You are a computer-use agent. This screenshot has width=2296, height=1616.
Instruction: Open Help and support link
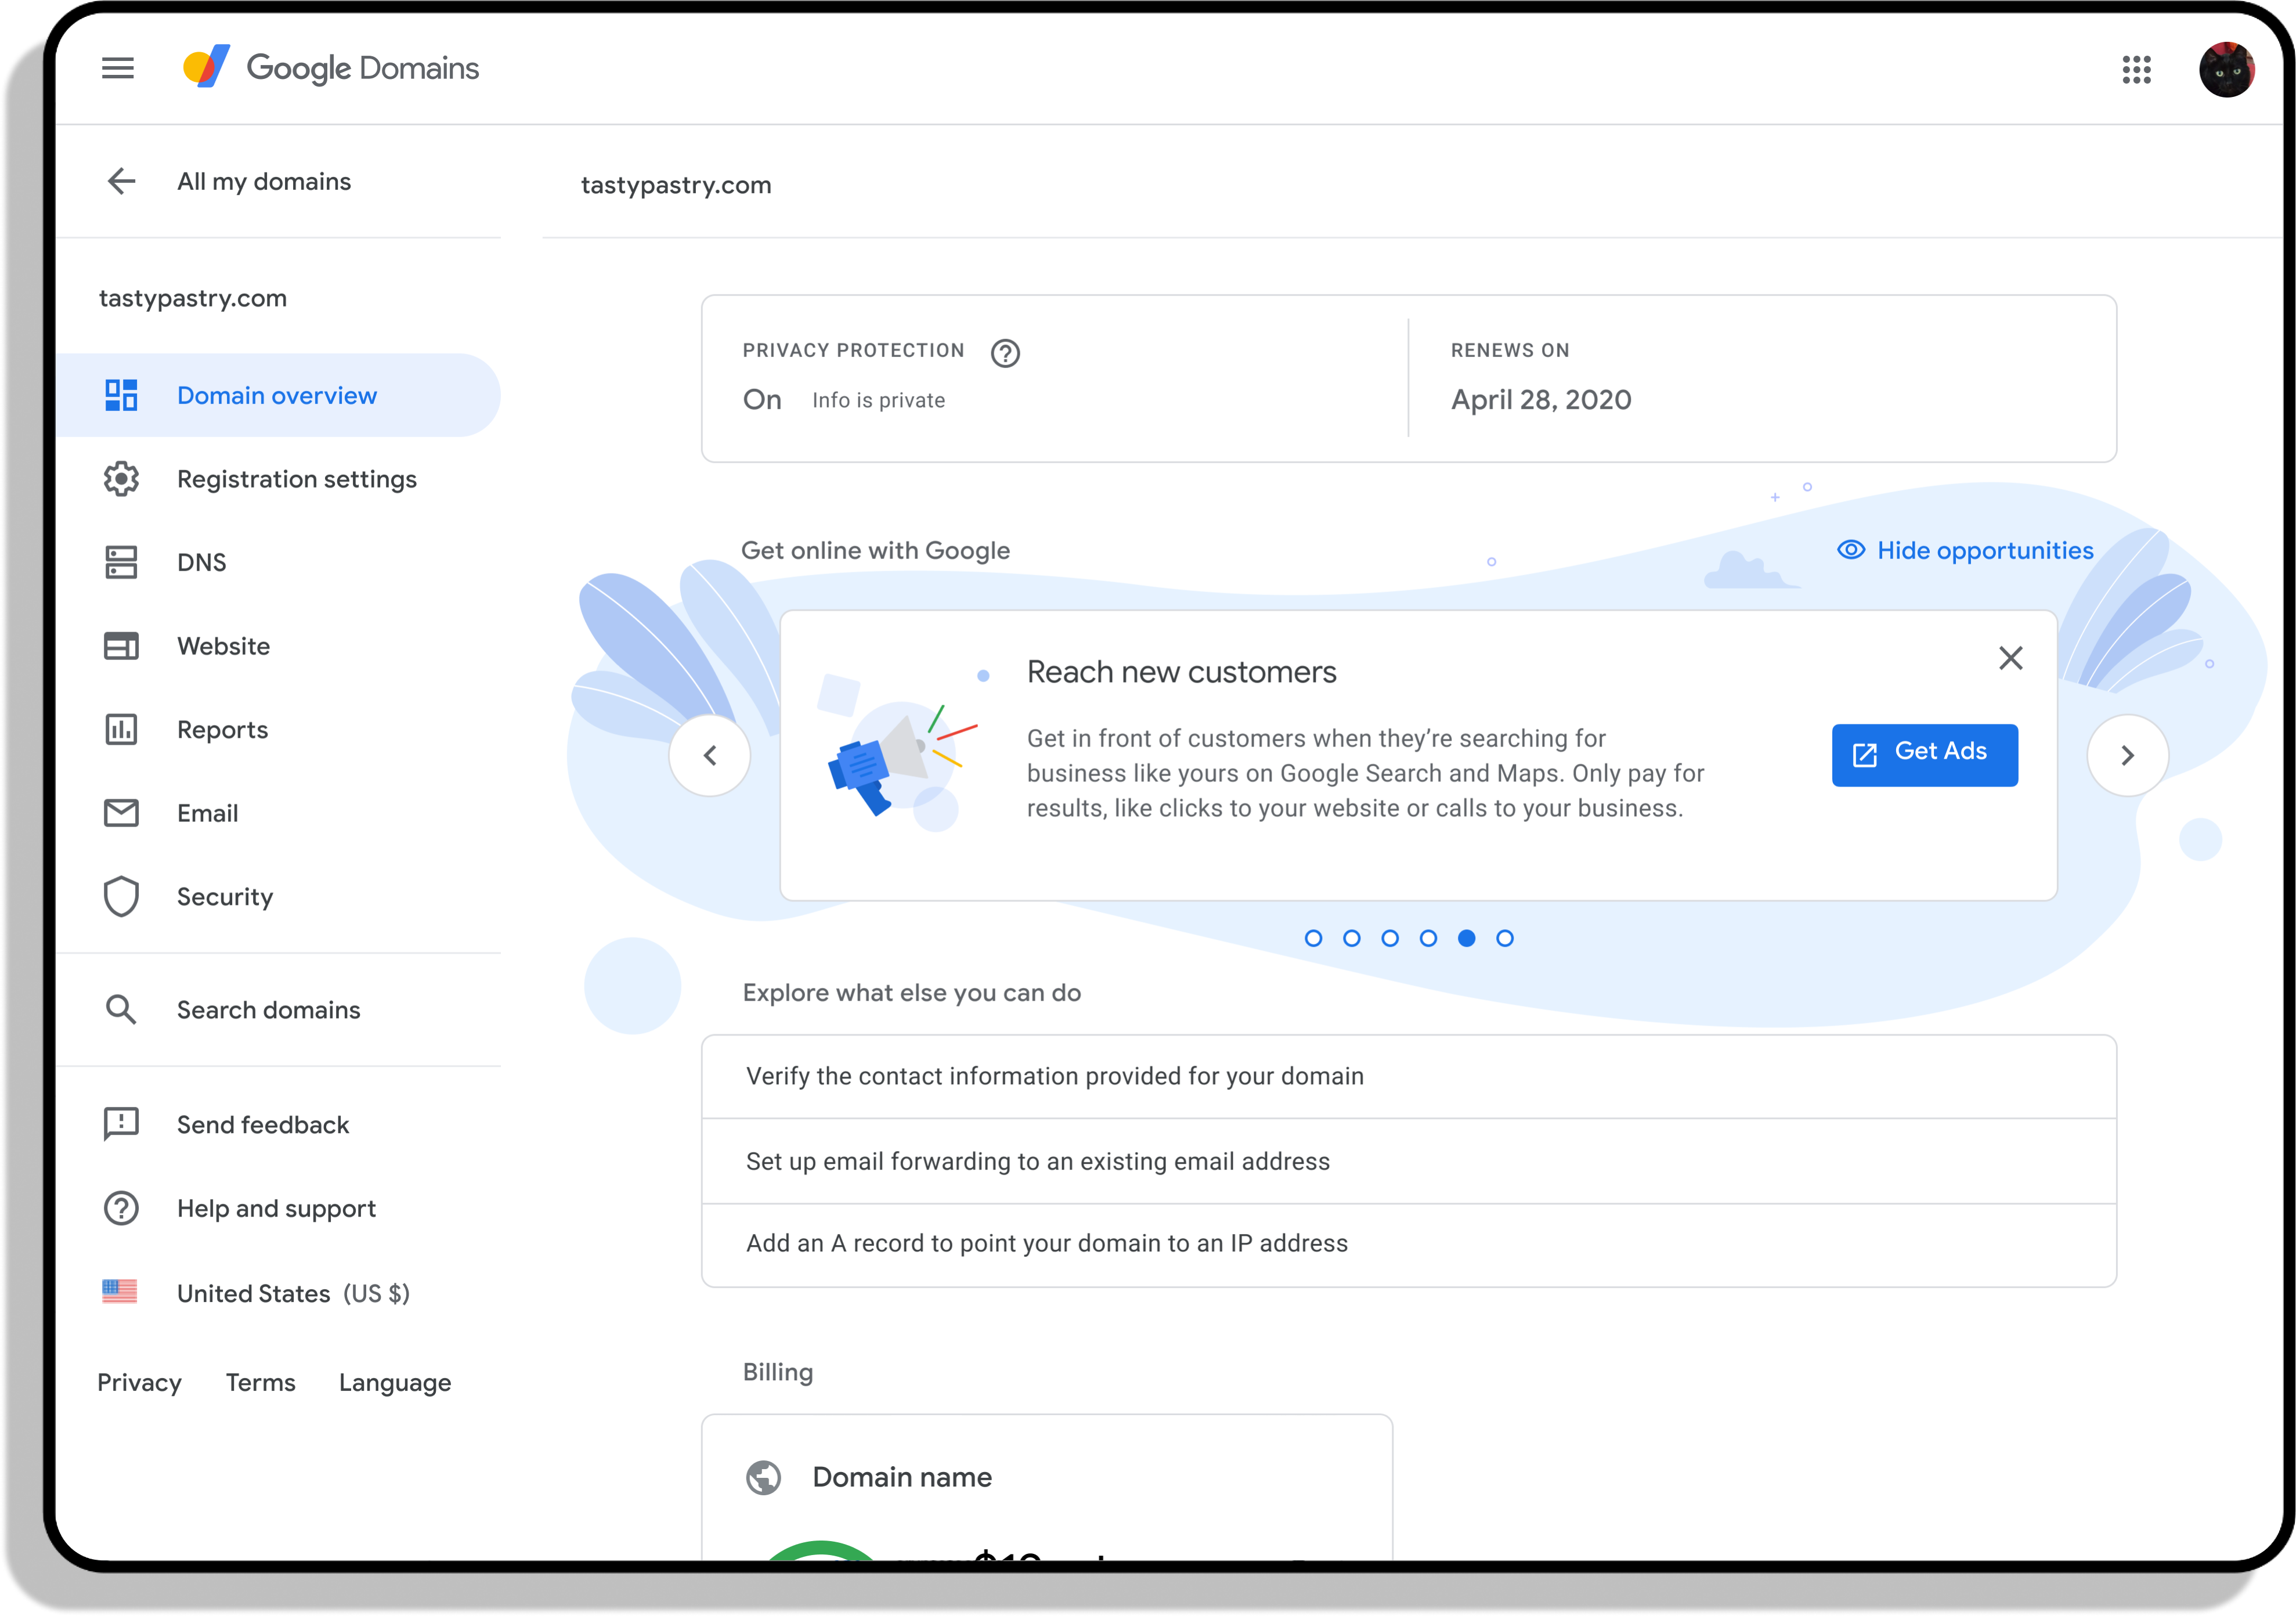(276, 1208)
